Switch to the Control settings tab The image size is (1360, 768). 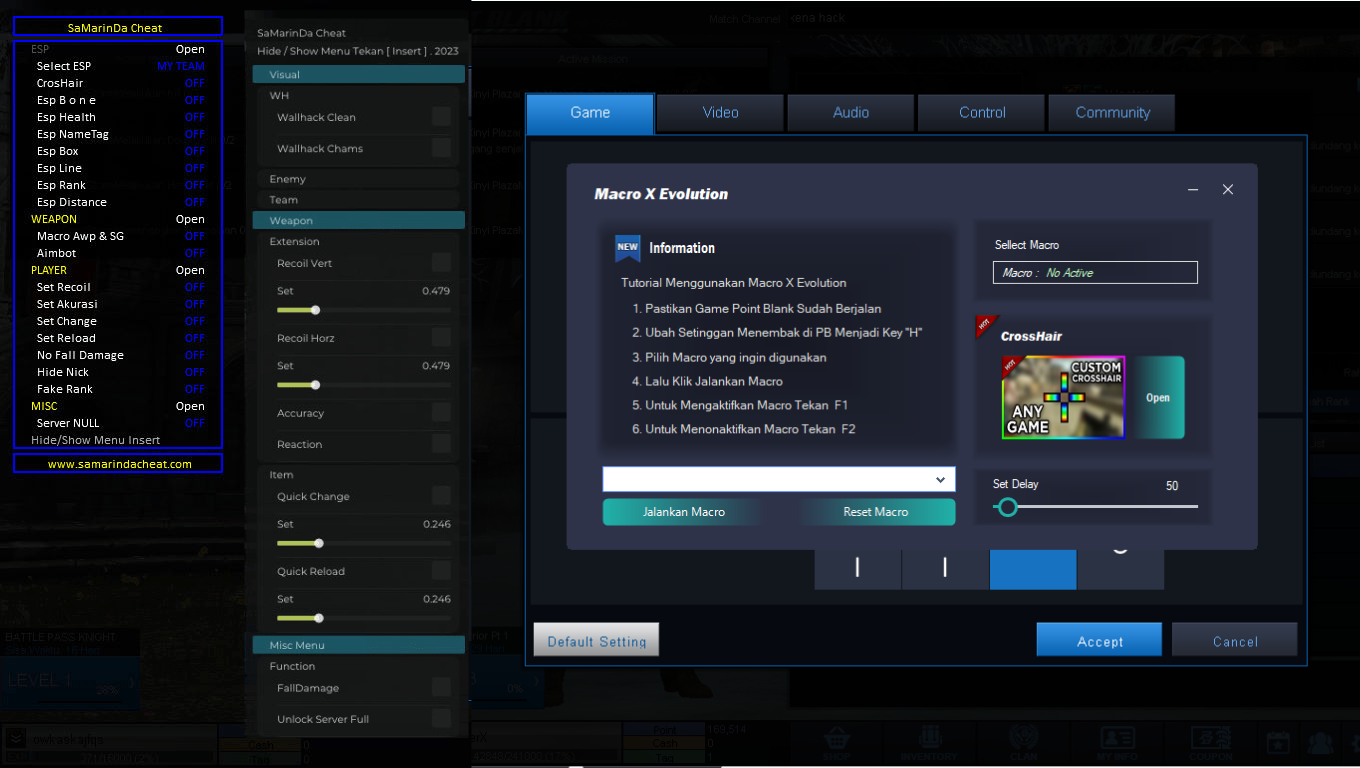982,113
